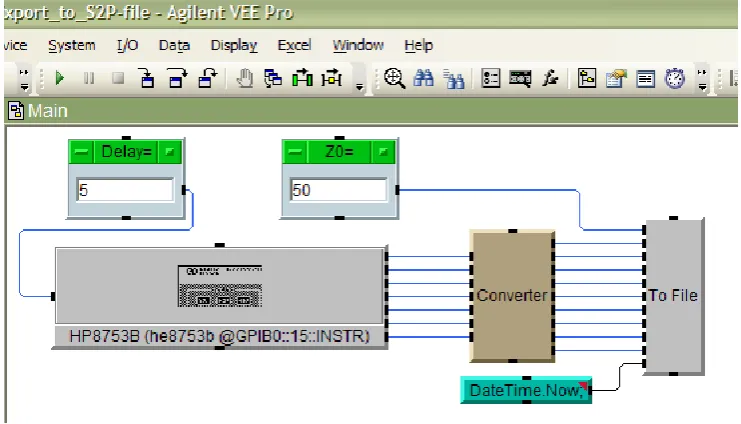Click the Step Out icon
Viewport: 741px width, 424px height.
pyautogui.click(x=207, y=78)
